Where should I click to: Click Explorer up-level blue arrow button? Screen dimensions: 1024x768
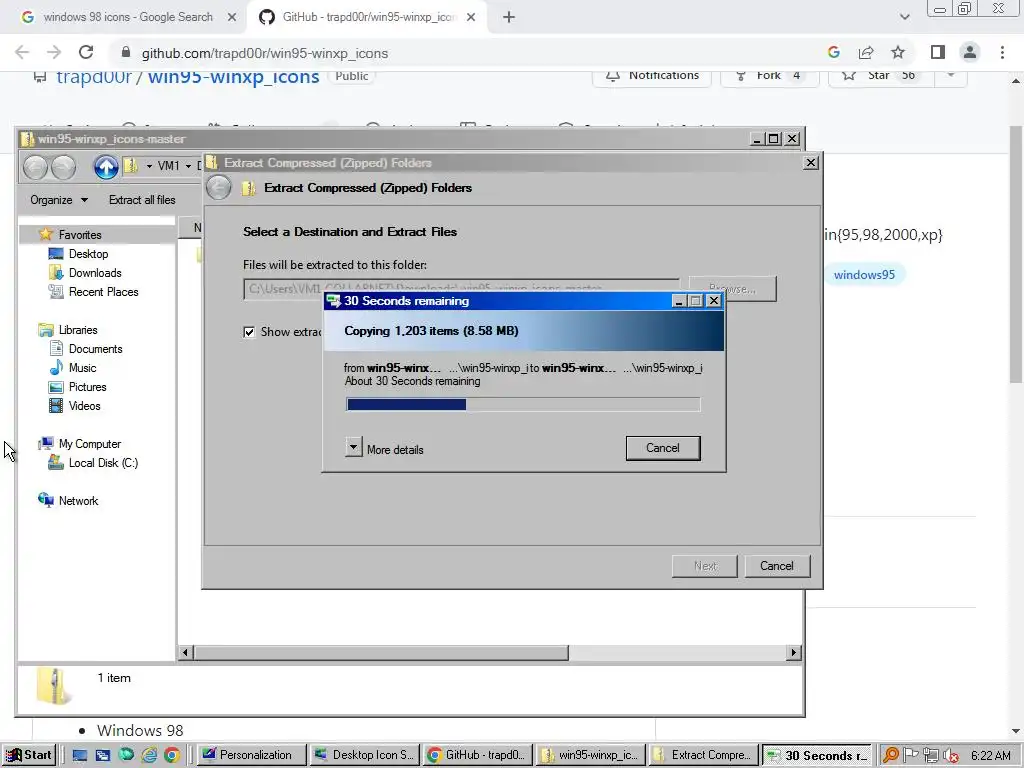(x=106, y=167)
